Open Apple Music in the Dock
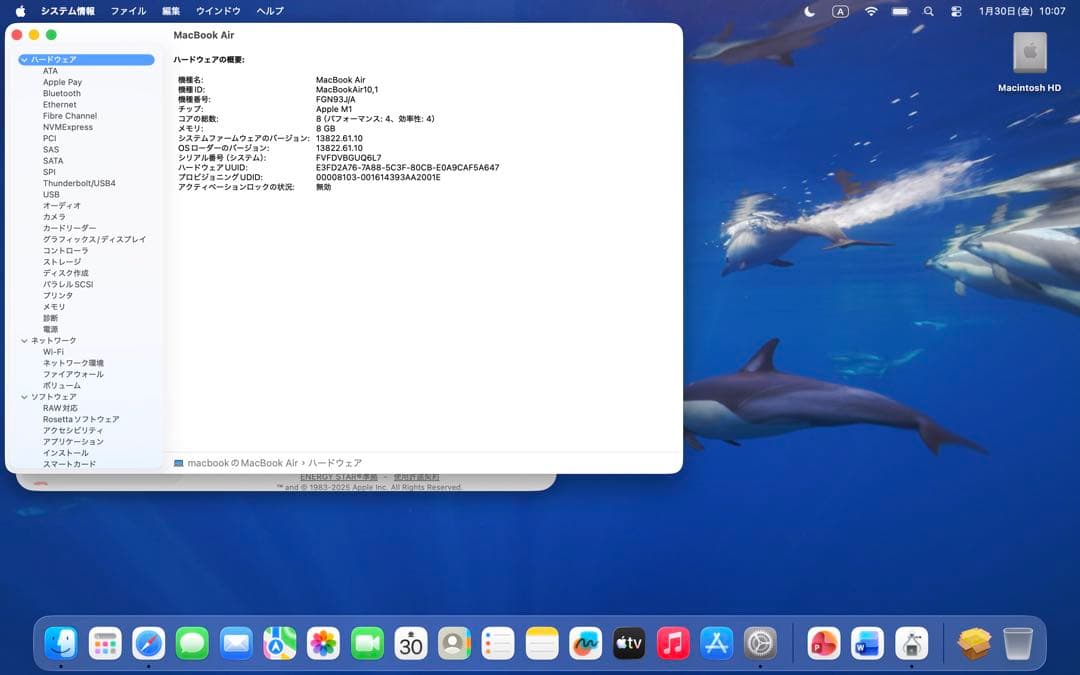Image resolution: width=1080 pixels, height=675 pixels. point(671,645)
